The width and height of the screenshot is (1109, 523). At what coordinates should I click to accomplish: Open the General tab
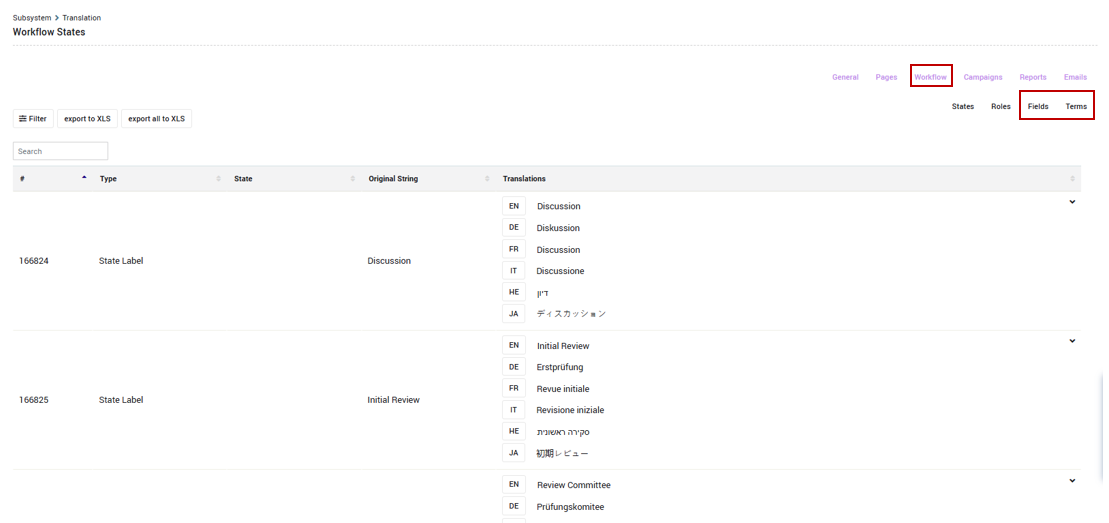click(845, 77)
